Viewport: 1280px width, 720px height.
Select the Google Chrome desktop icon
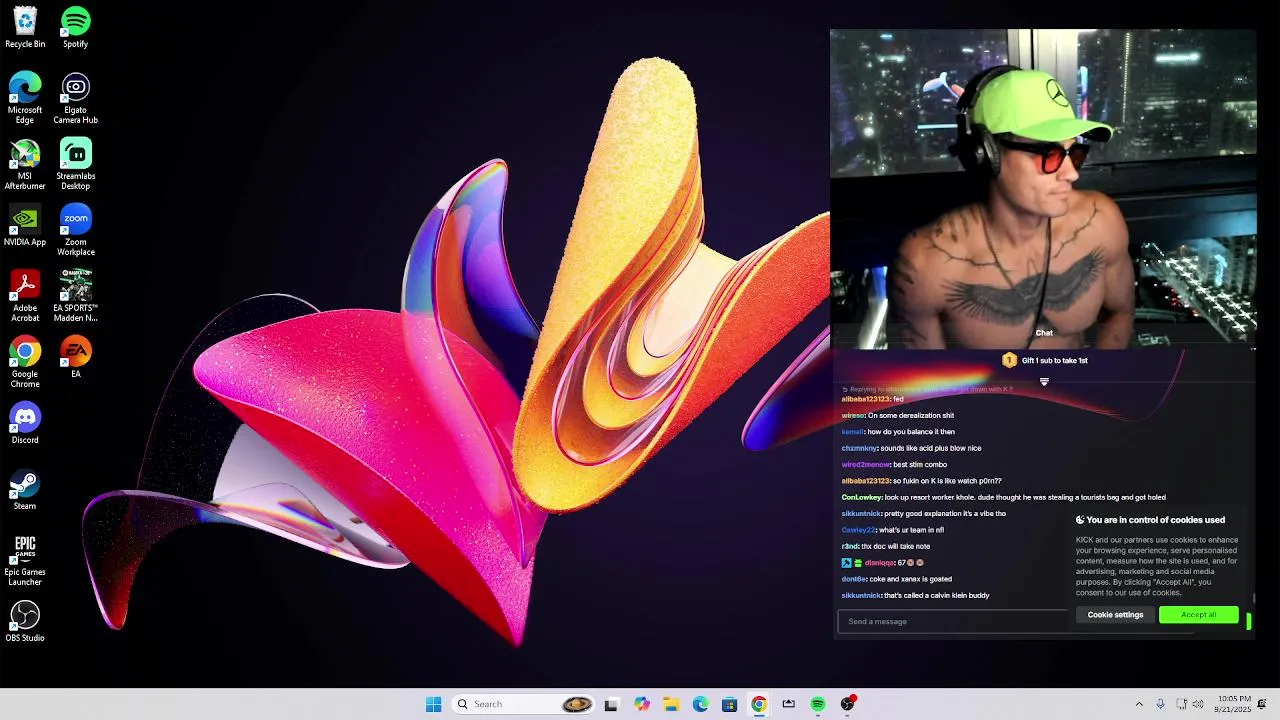click(x=25, y=362)
